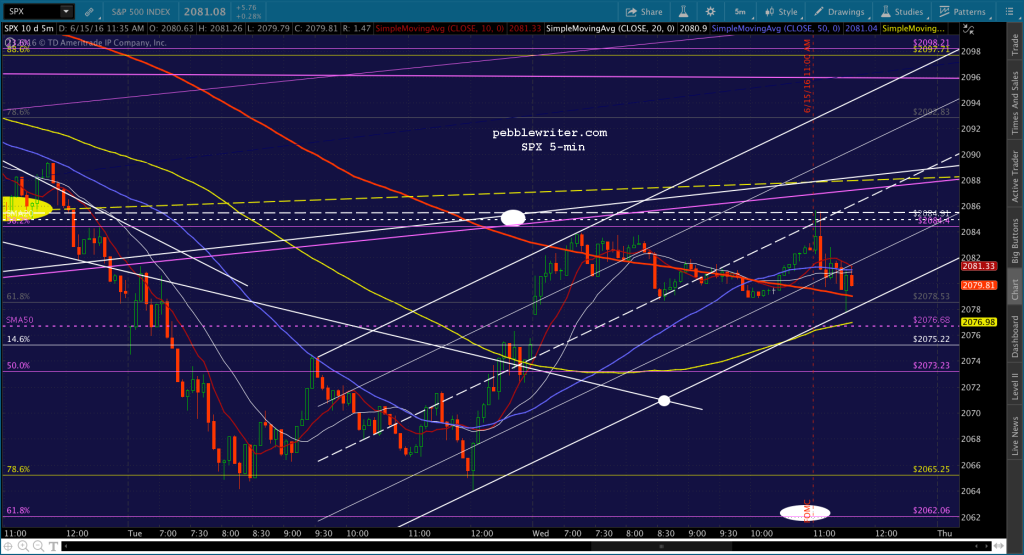Click the expand time axis arrows icon
This screenshot has width=1024, height=555.
click(x=997, y=546)
